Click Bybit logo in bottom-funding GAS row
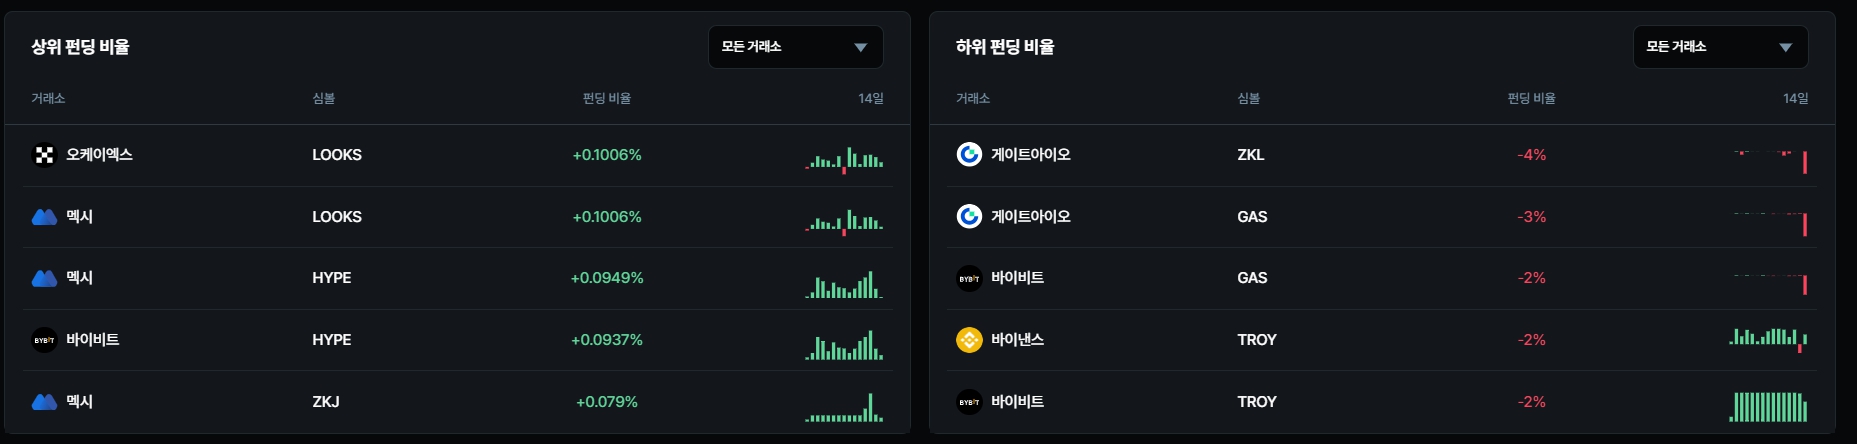1857x444 pixels. [x=969, y=278]
